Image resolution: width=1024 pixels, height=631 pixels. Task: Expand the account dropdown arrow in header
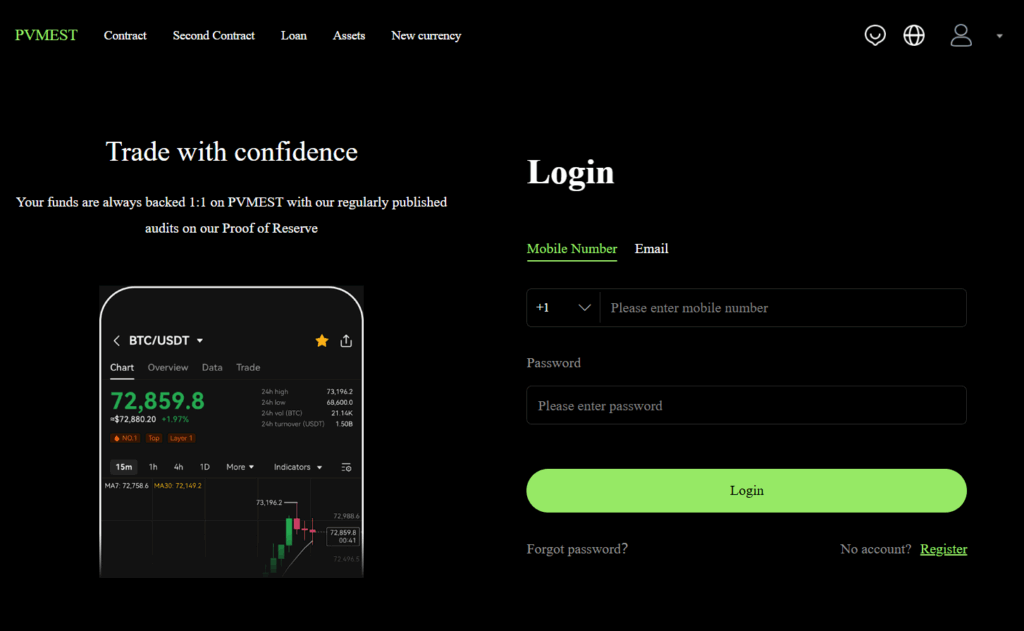pos(999,37)
